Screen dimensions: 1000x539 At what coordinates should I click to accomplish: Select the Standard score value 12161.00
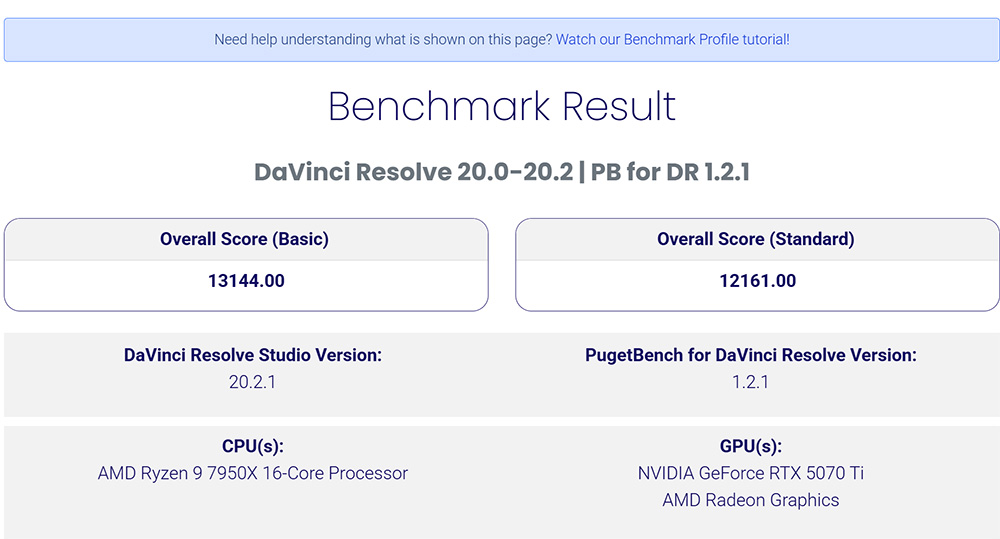(x=757, y=281)
